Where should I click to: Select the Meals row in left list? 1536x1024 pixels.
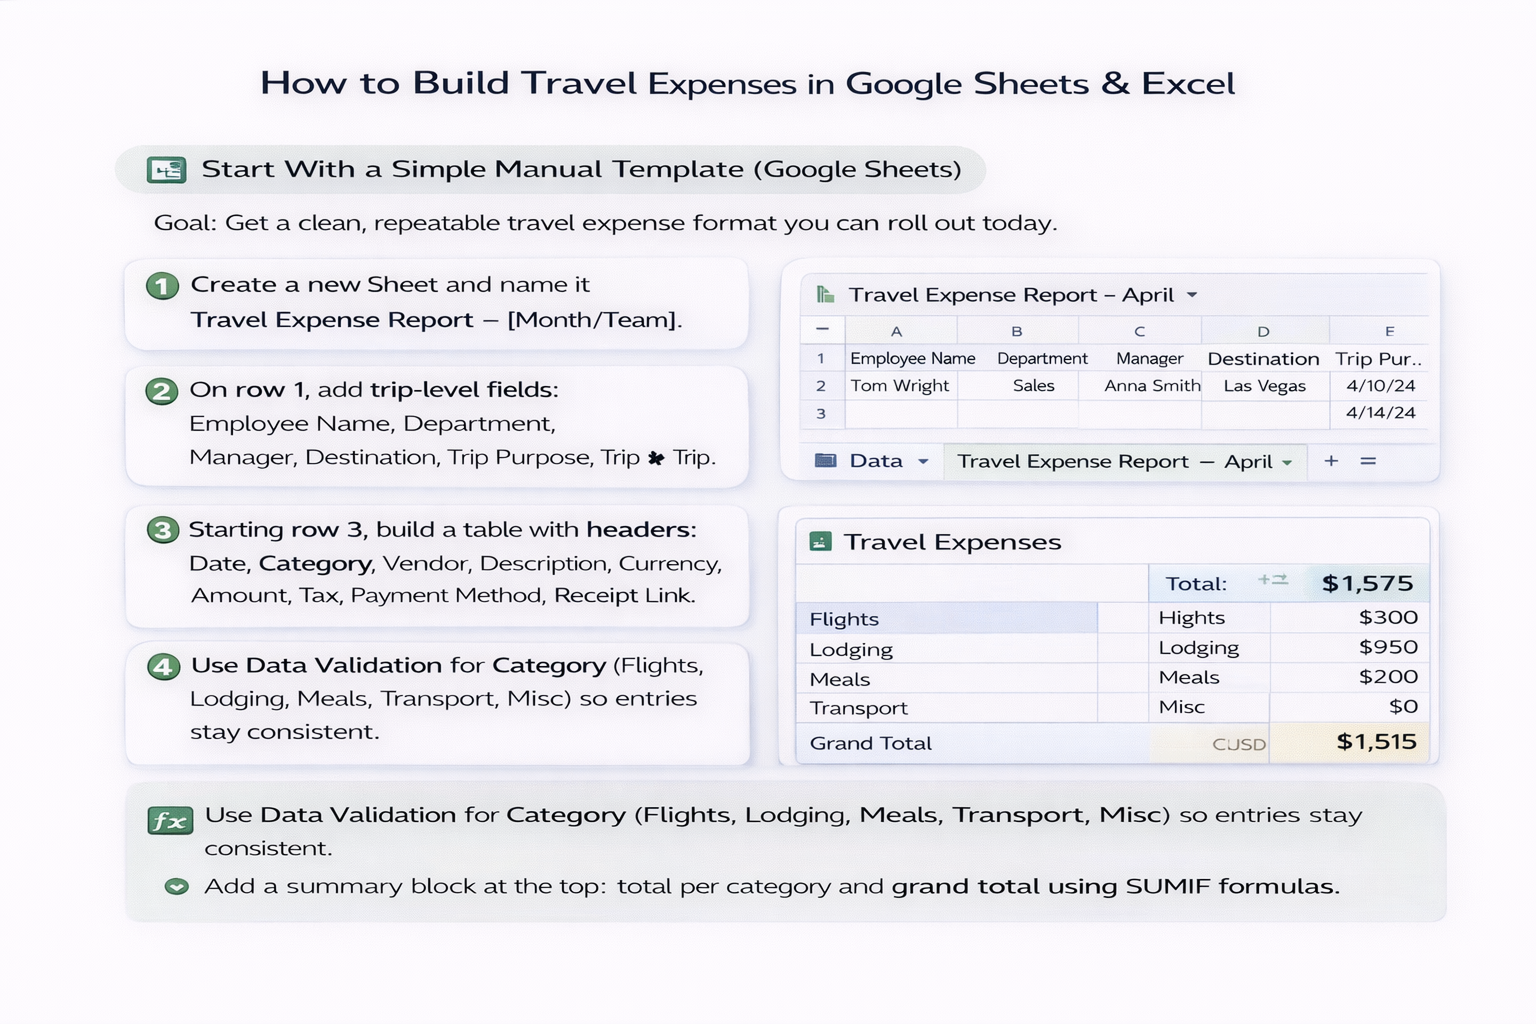click(x=946, y=679)
